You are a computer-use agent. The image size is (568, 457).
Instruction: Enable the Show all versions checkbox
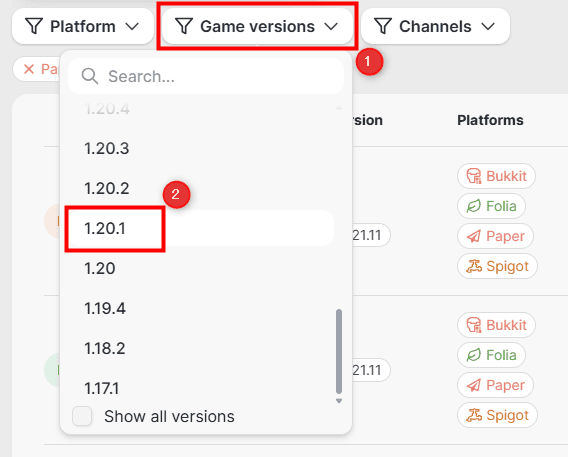tap(82, 416)
